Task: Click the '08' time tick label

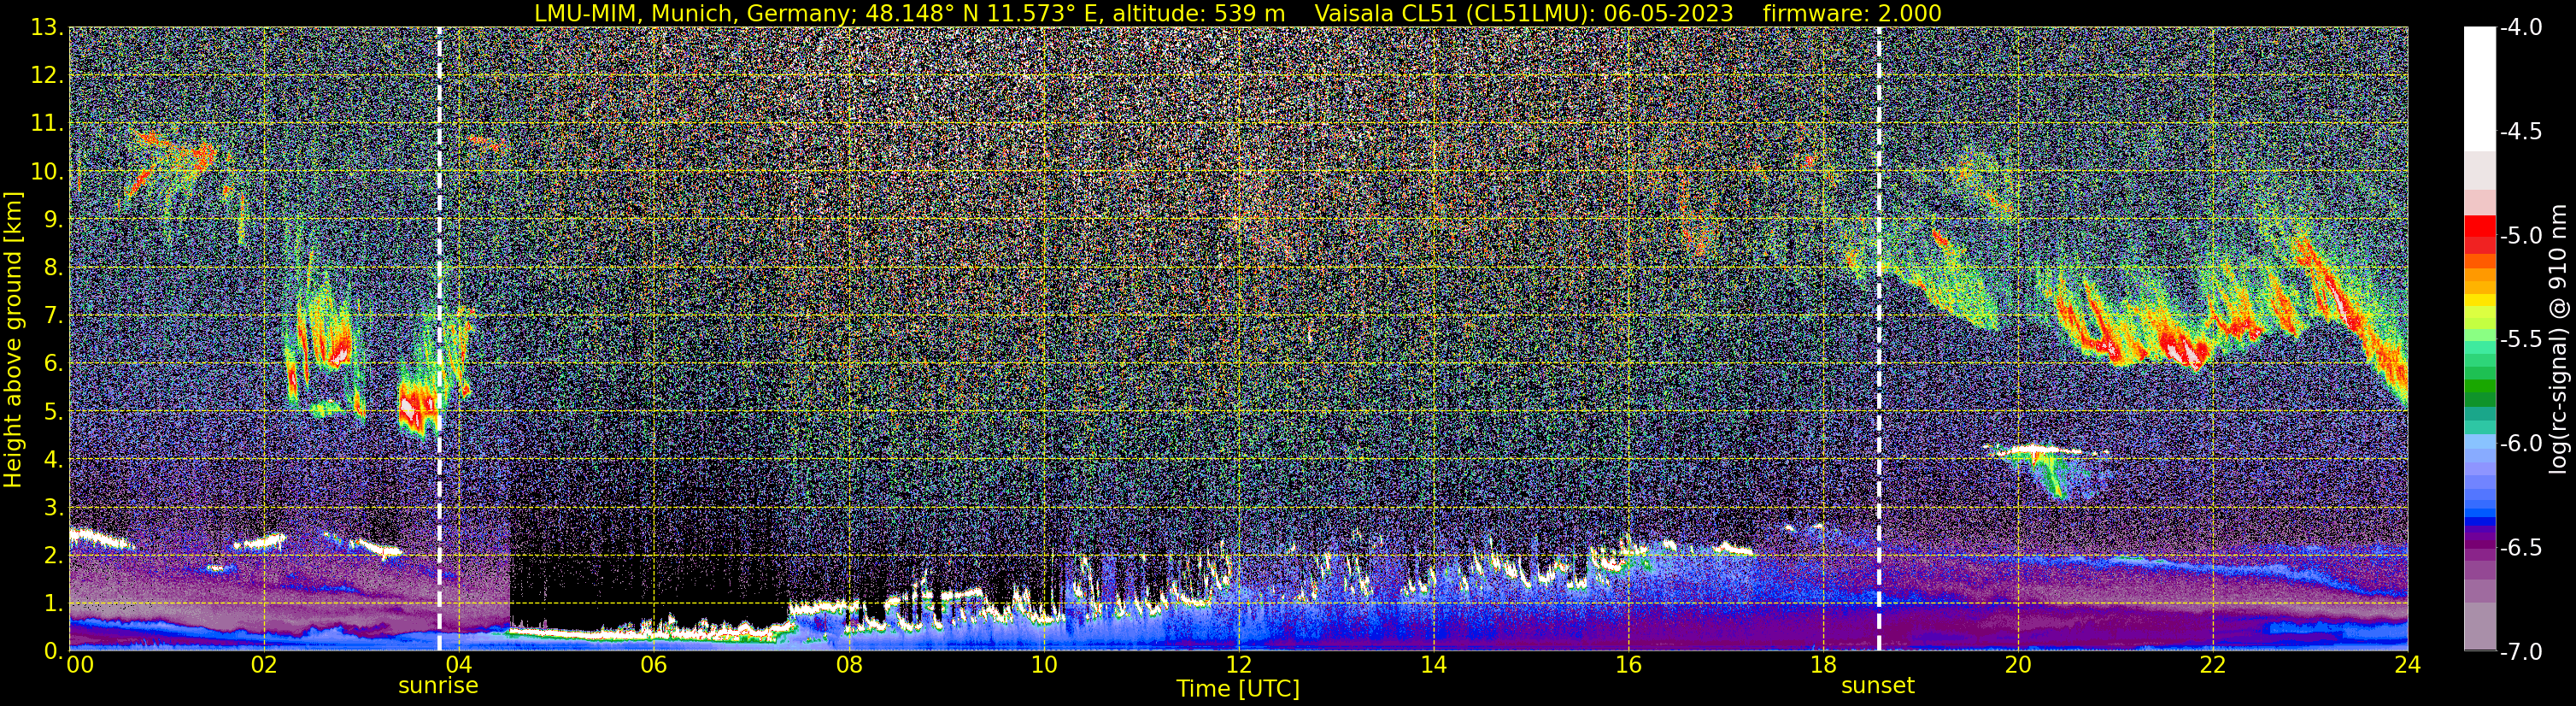Action: (848, 665)
